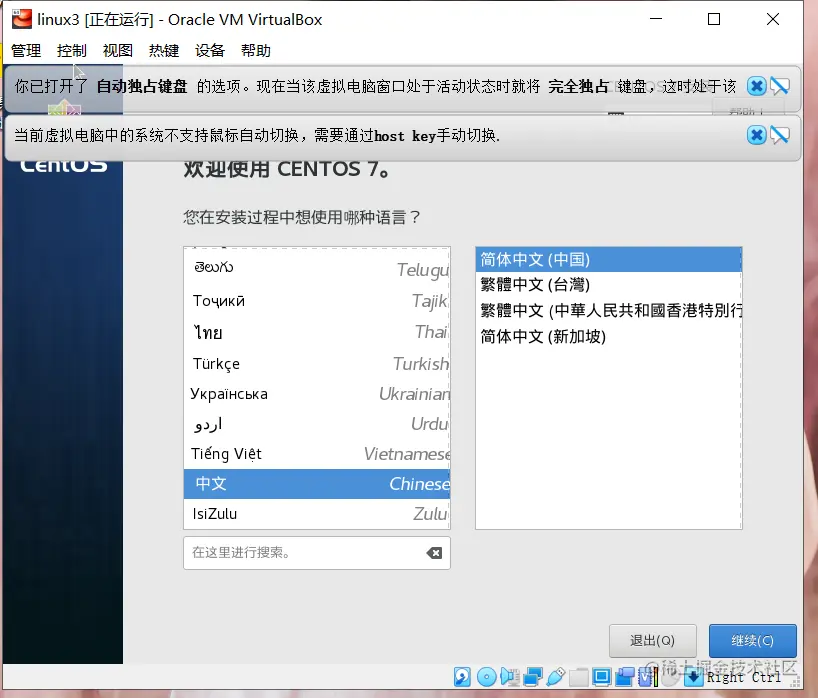Click the 继续(C) button

(x=752, y=641)
